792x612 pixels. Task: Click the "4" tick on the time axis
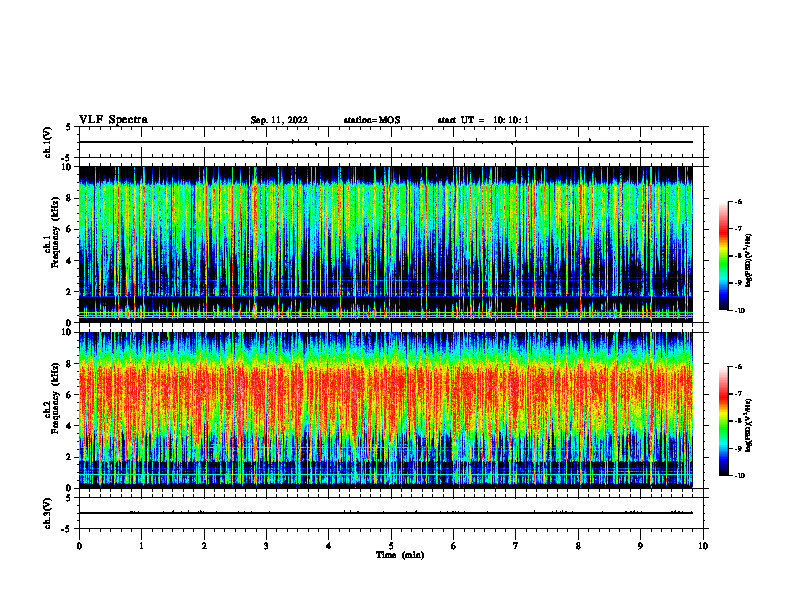(328, 546)
